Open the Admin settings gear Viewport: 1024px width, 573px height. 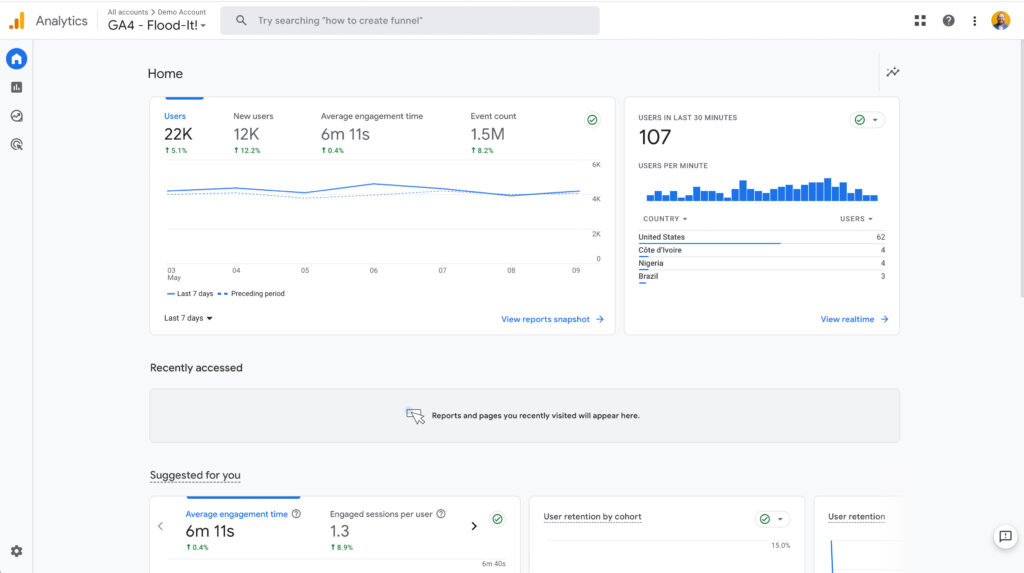(x=16, y=551)
